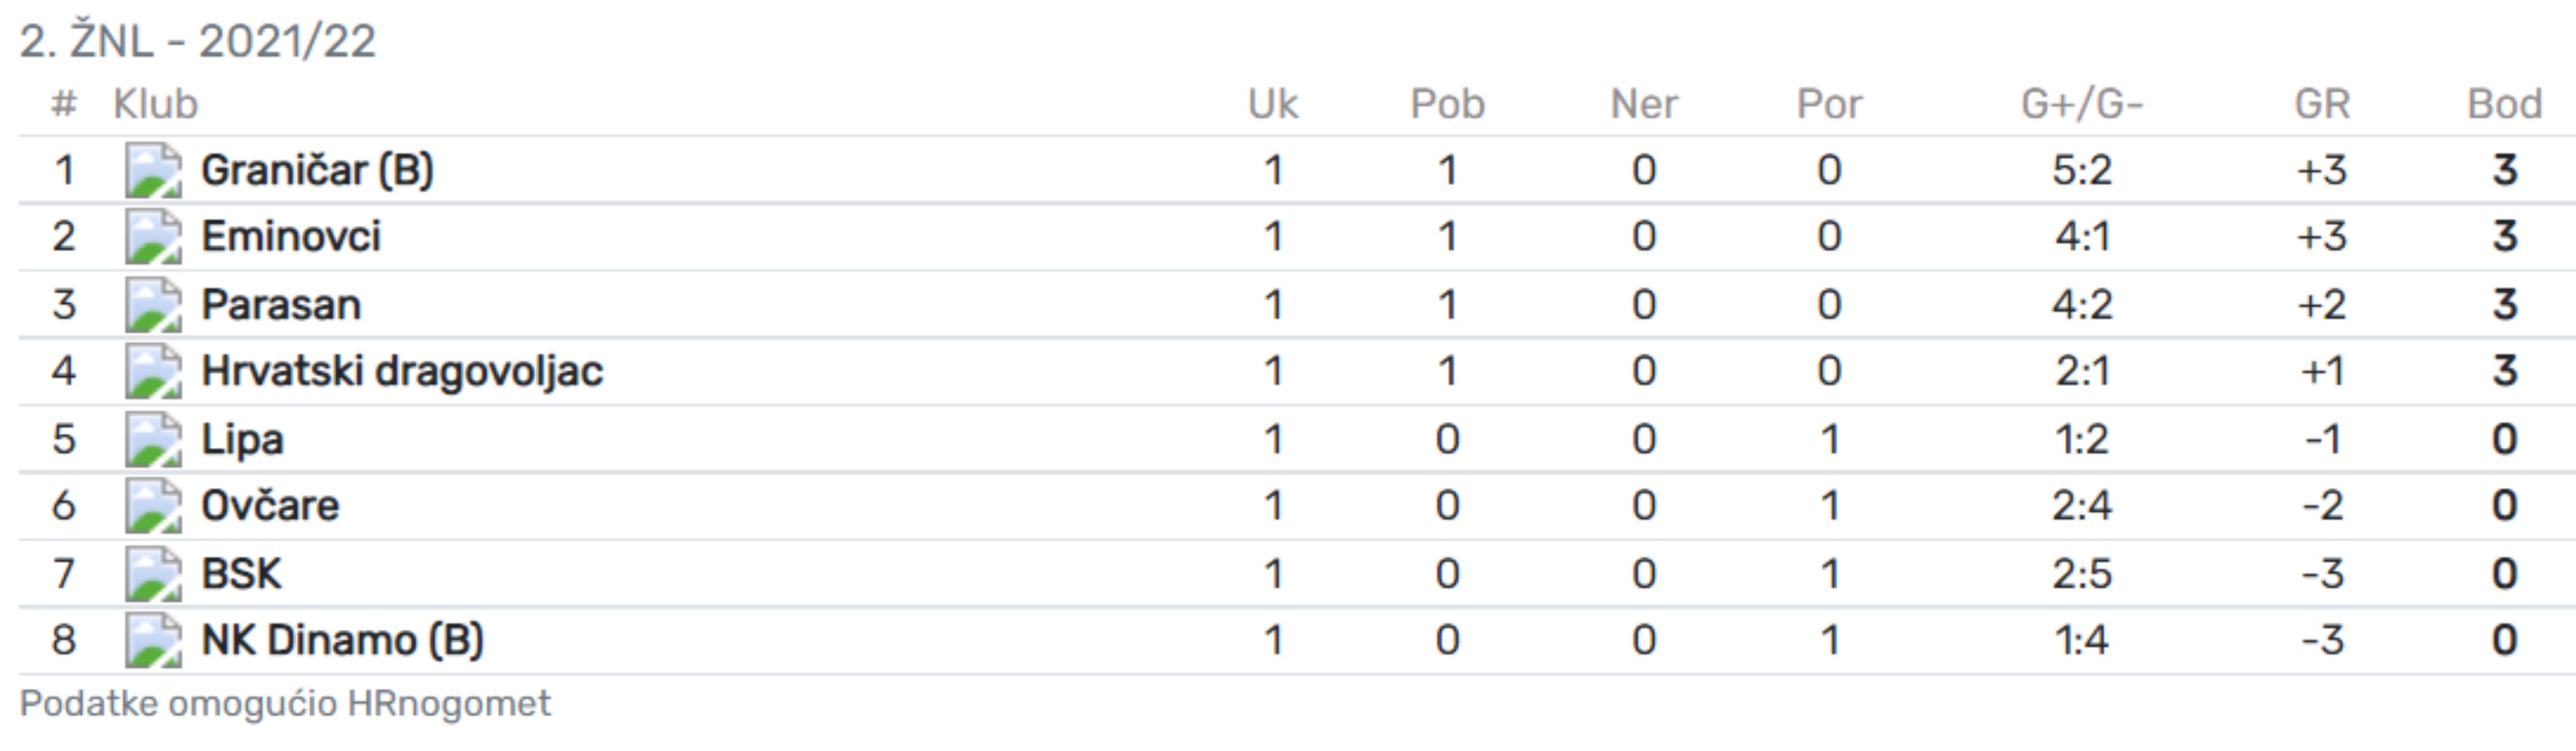Select the NK Dinamo (B) club name

(x=342, y=640)
